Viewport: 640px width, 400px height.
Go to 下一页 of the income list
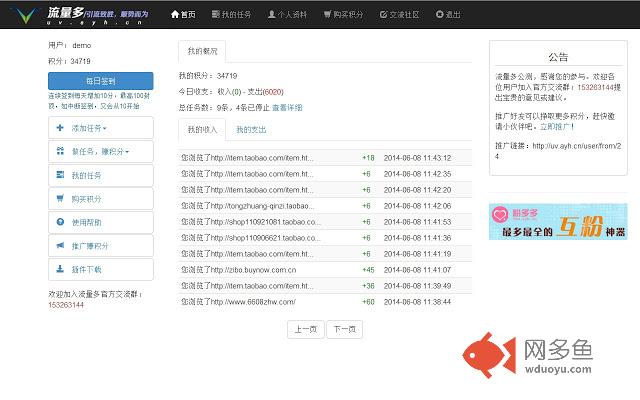pos(344,329)
